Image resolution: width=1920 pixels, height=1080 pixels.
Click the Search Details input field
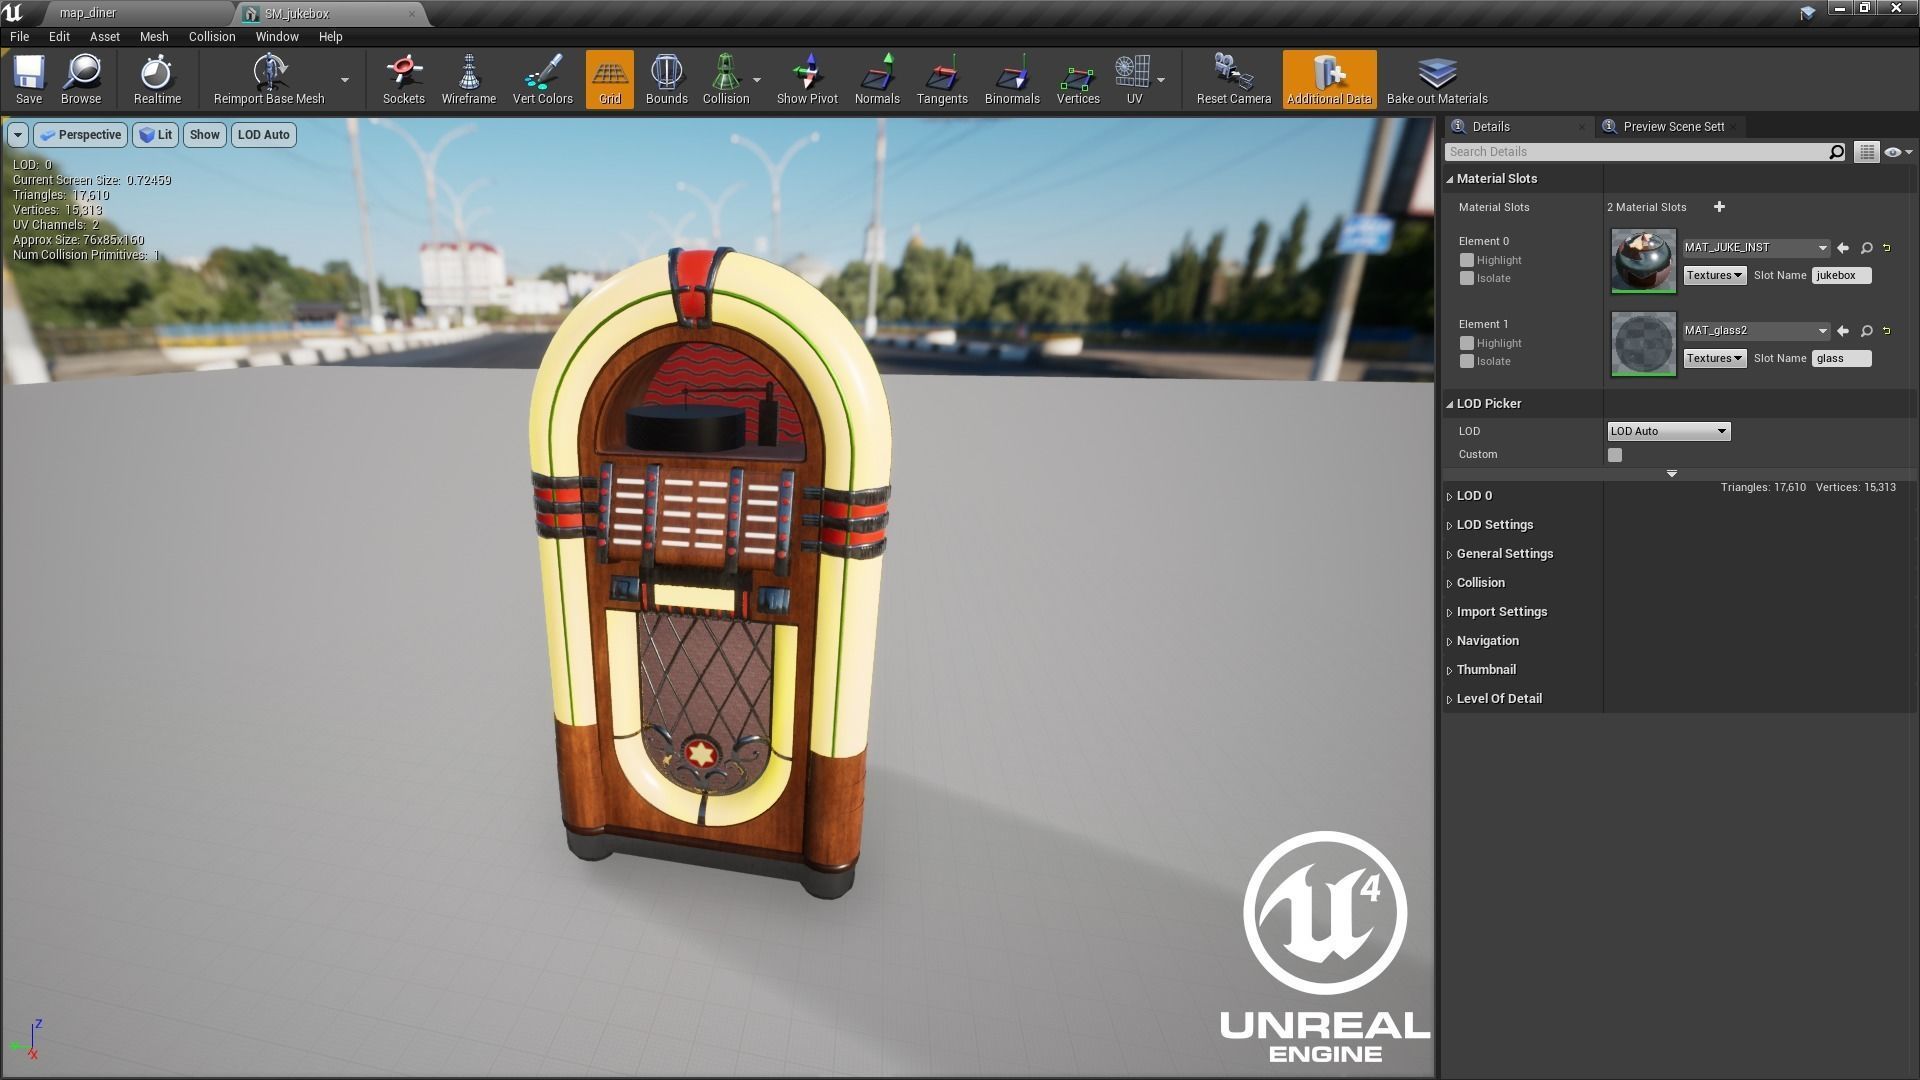point(1636,152)
